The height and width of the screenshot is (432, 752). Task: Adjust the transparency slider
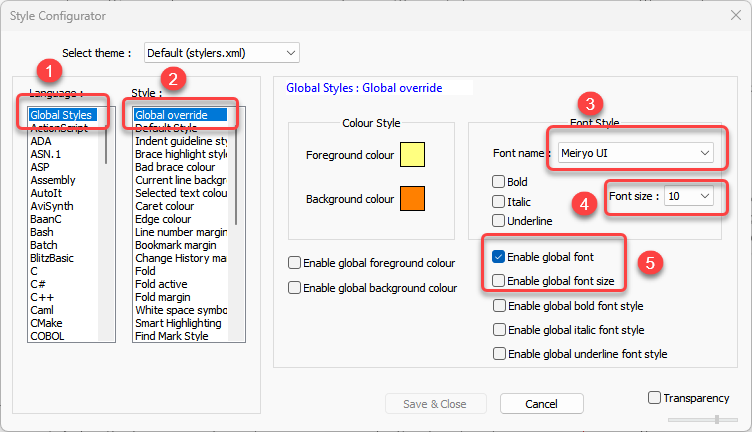click(x=716, y=419)
